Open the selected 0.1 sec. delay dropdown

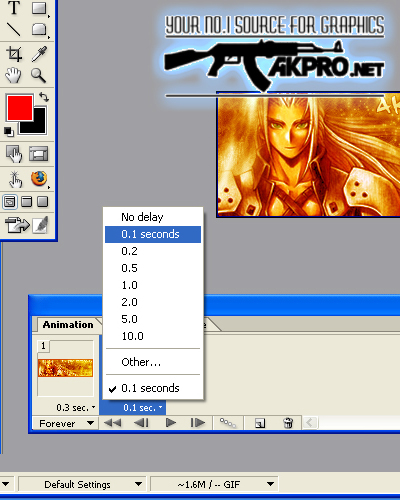click(143, 408)
